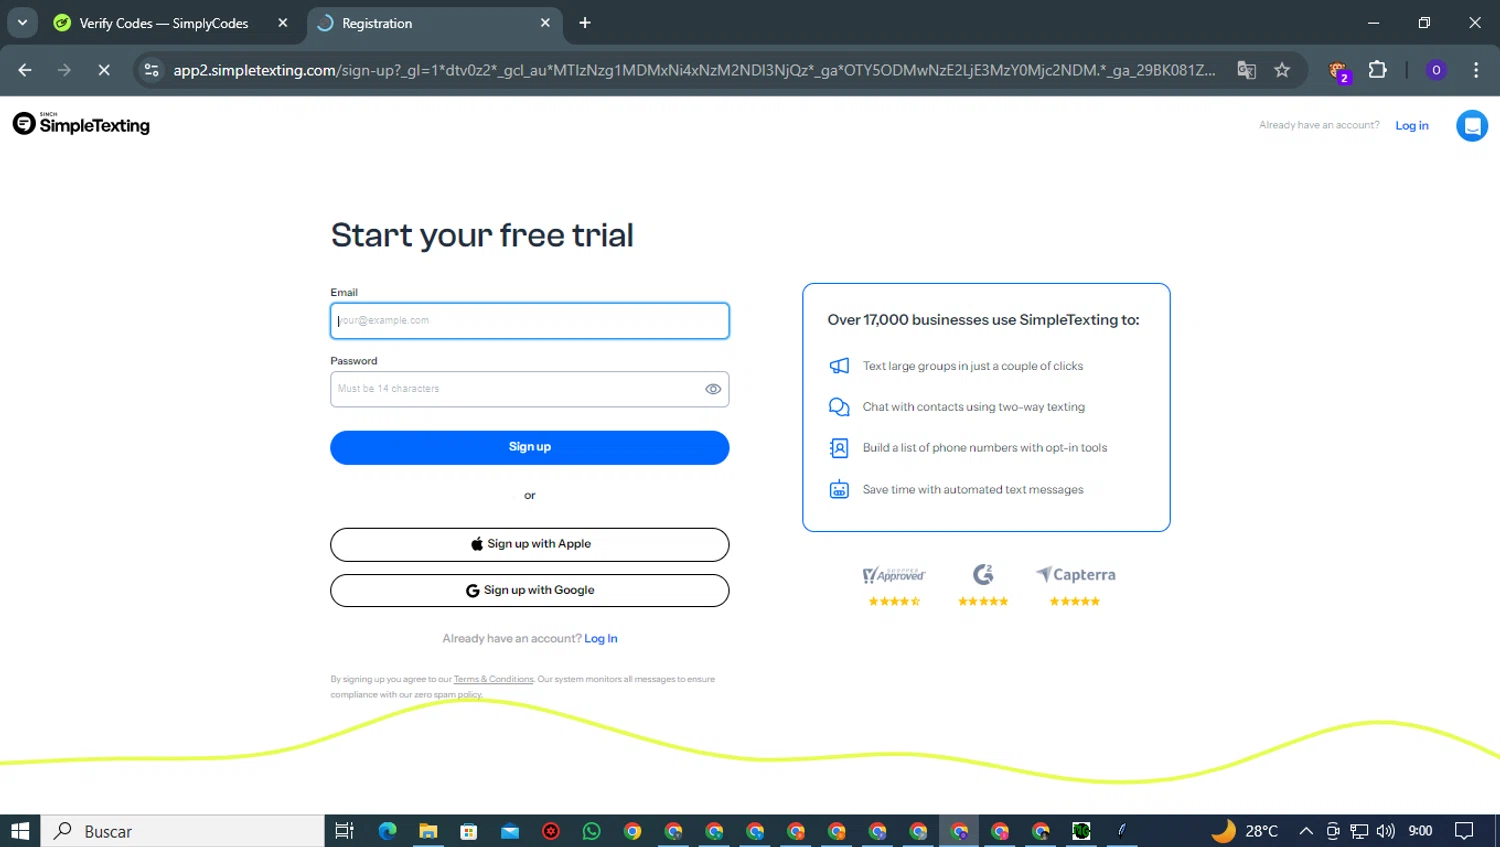Click Log in link in top header
The image size is (1500, 847).
[1412, 126]
